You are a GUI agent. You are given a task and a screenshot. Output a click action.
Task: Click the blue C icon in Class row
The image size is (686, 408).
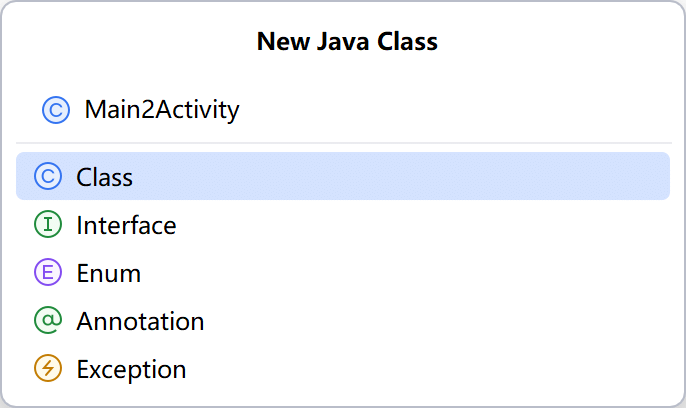point(48,177)
